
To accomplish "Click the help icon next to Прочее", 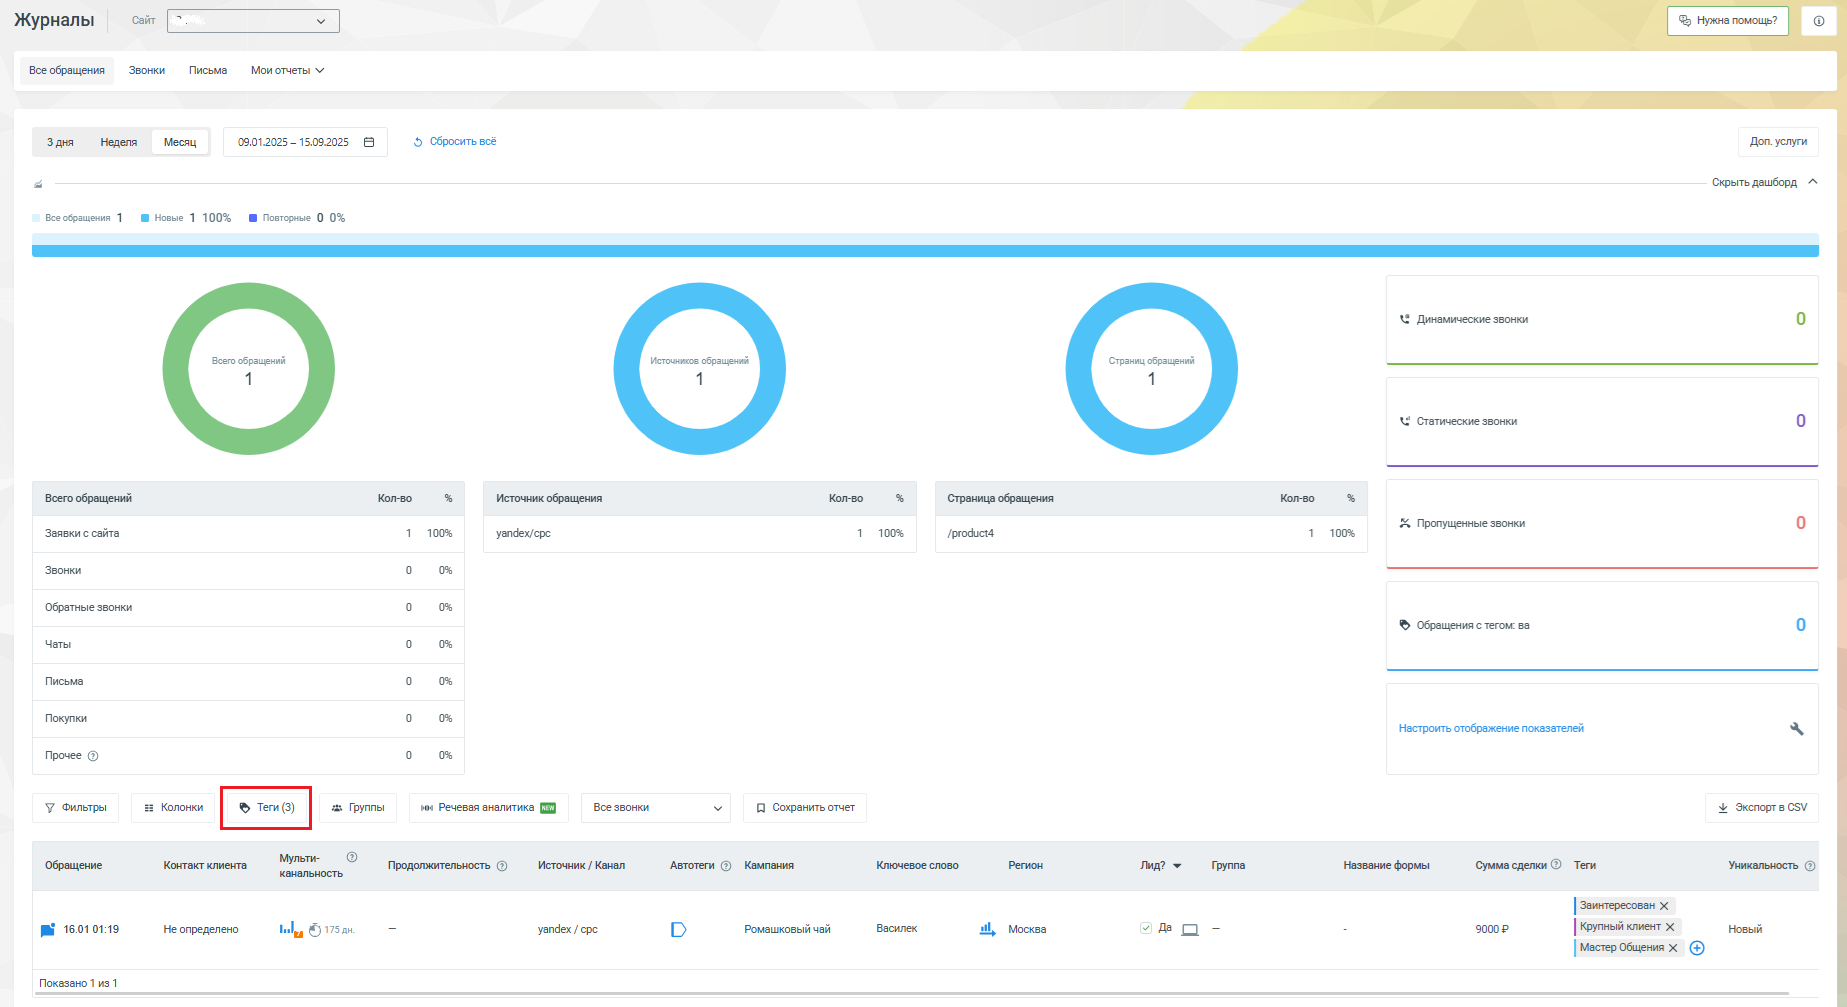I will [x=93, y=756].
